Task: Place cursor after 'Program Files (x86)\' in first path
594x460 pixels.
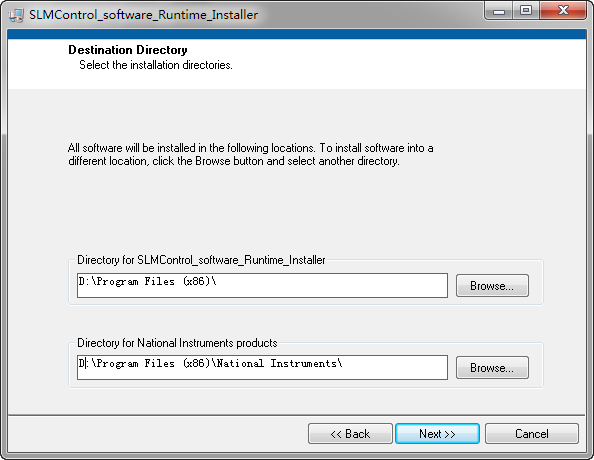Action: (217, 282)
